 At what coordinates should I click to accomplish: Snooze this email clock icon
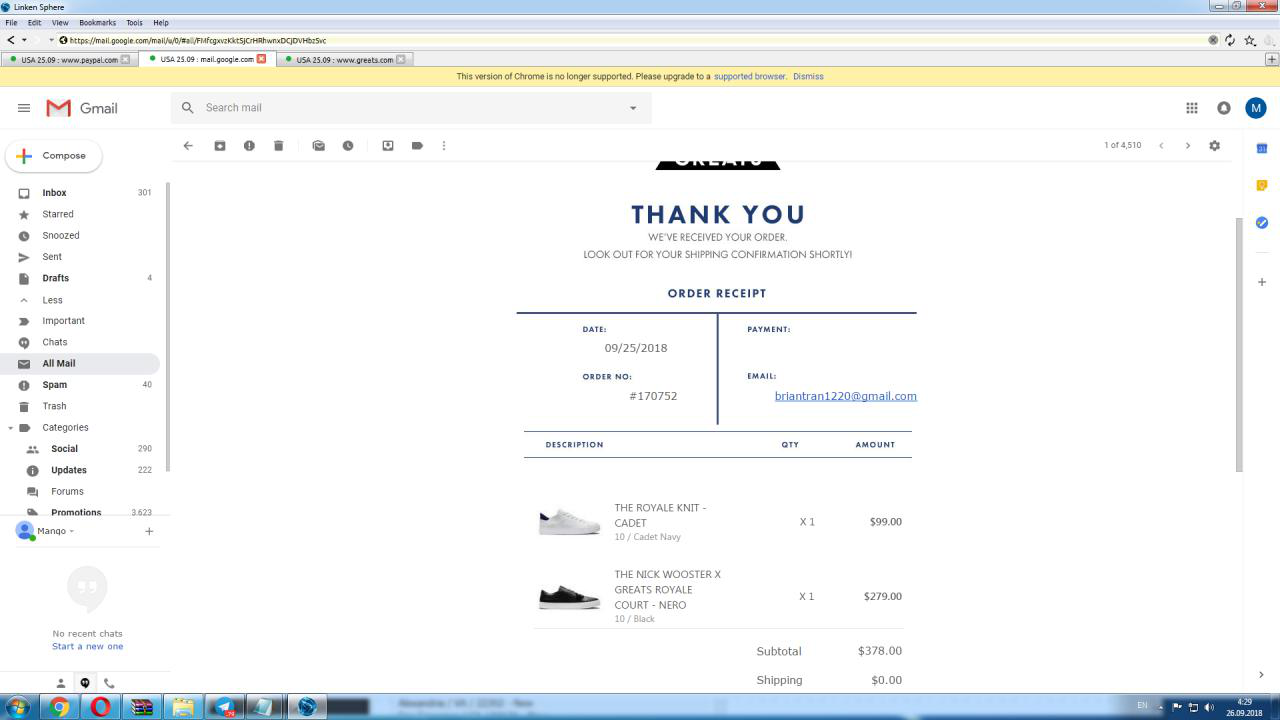point(348,146)
